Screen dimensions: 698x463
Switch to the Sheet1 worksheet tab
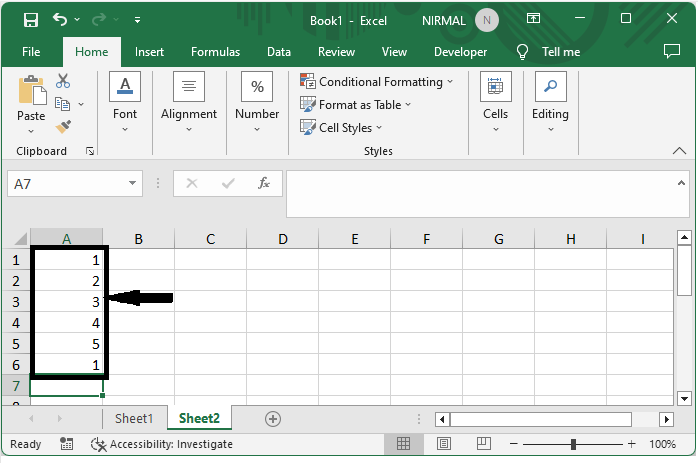tap(134, 419)
